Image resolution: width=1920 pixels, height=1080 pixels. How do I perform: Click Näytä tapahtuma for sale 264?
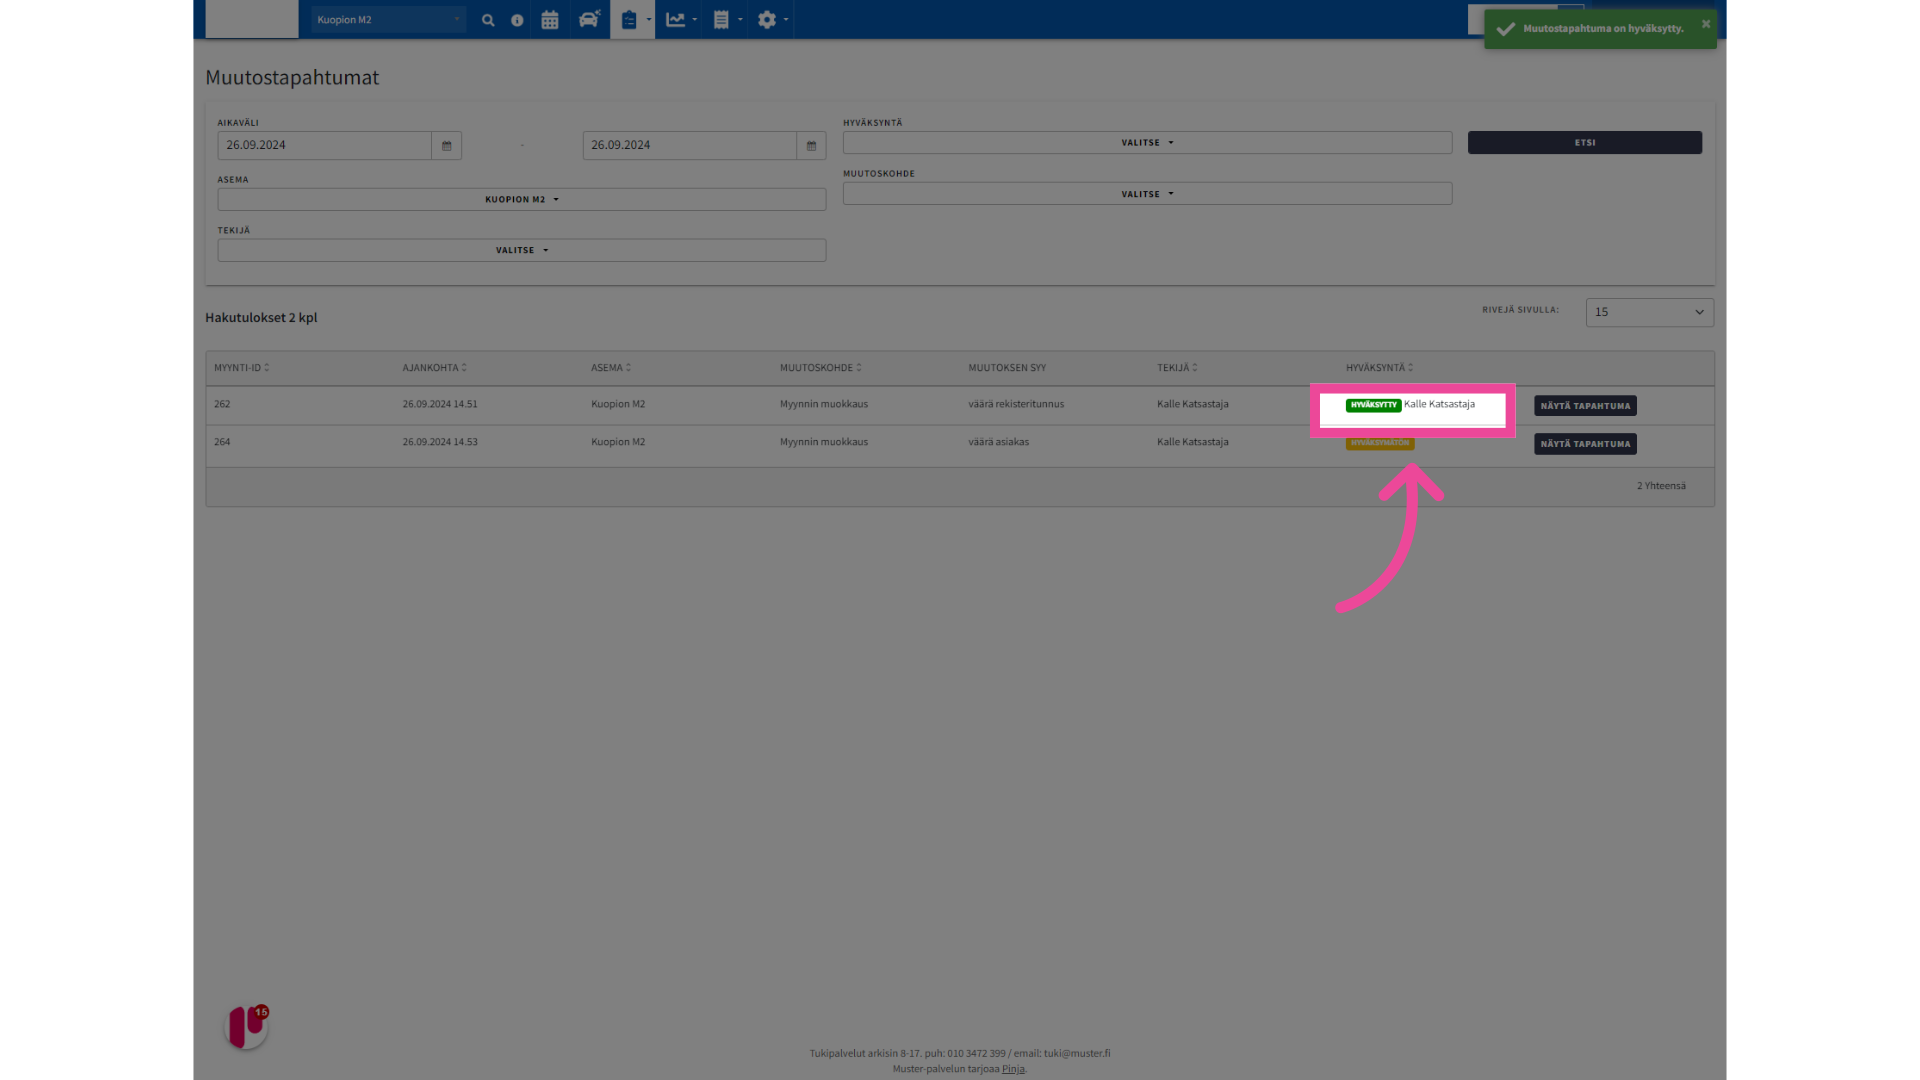[x=1585, y=444]
